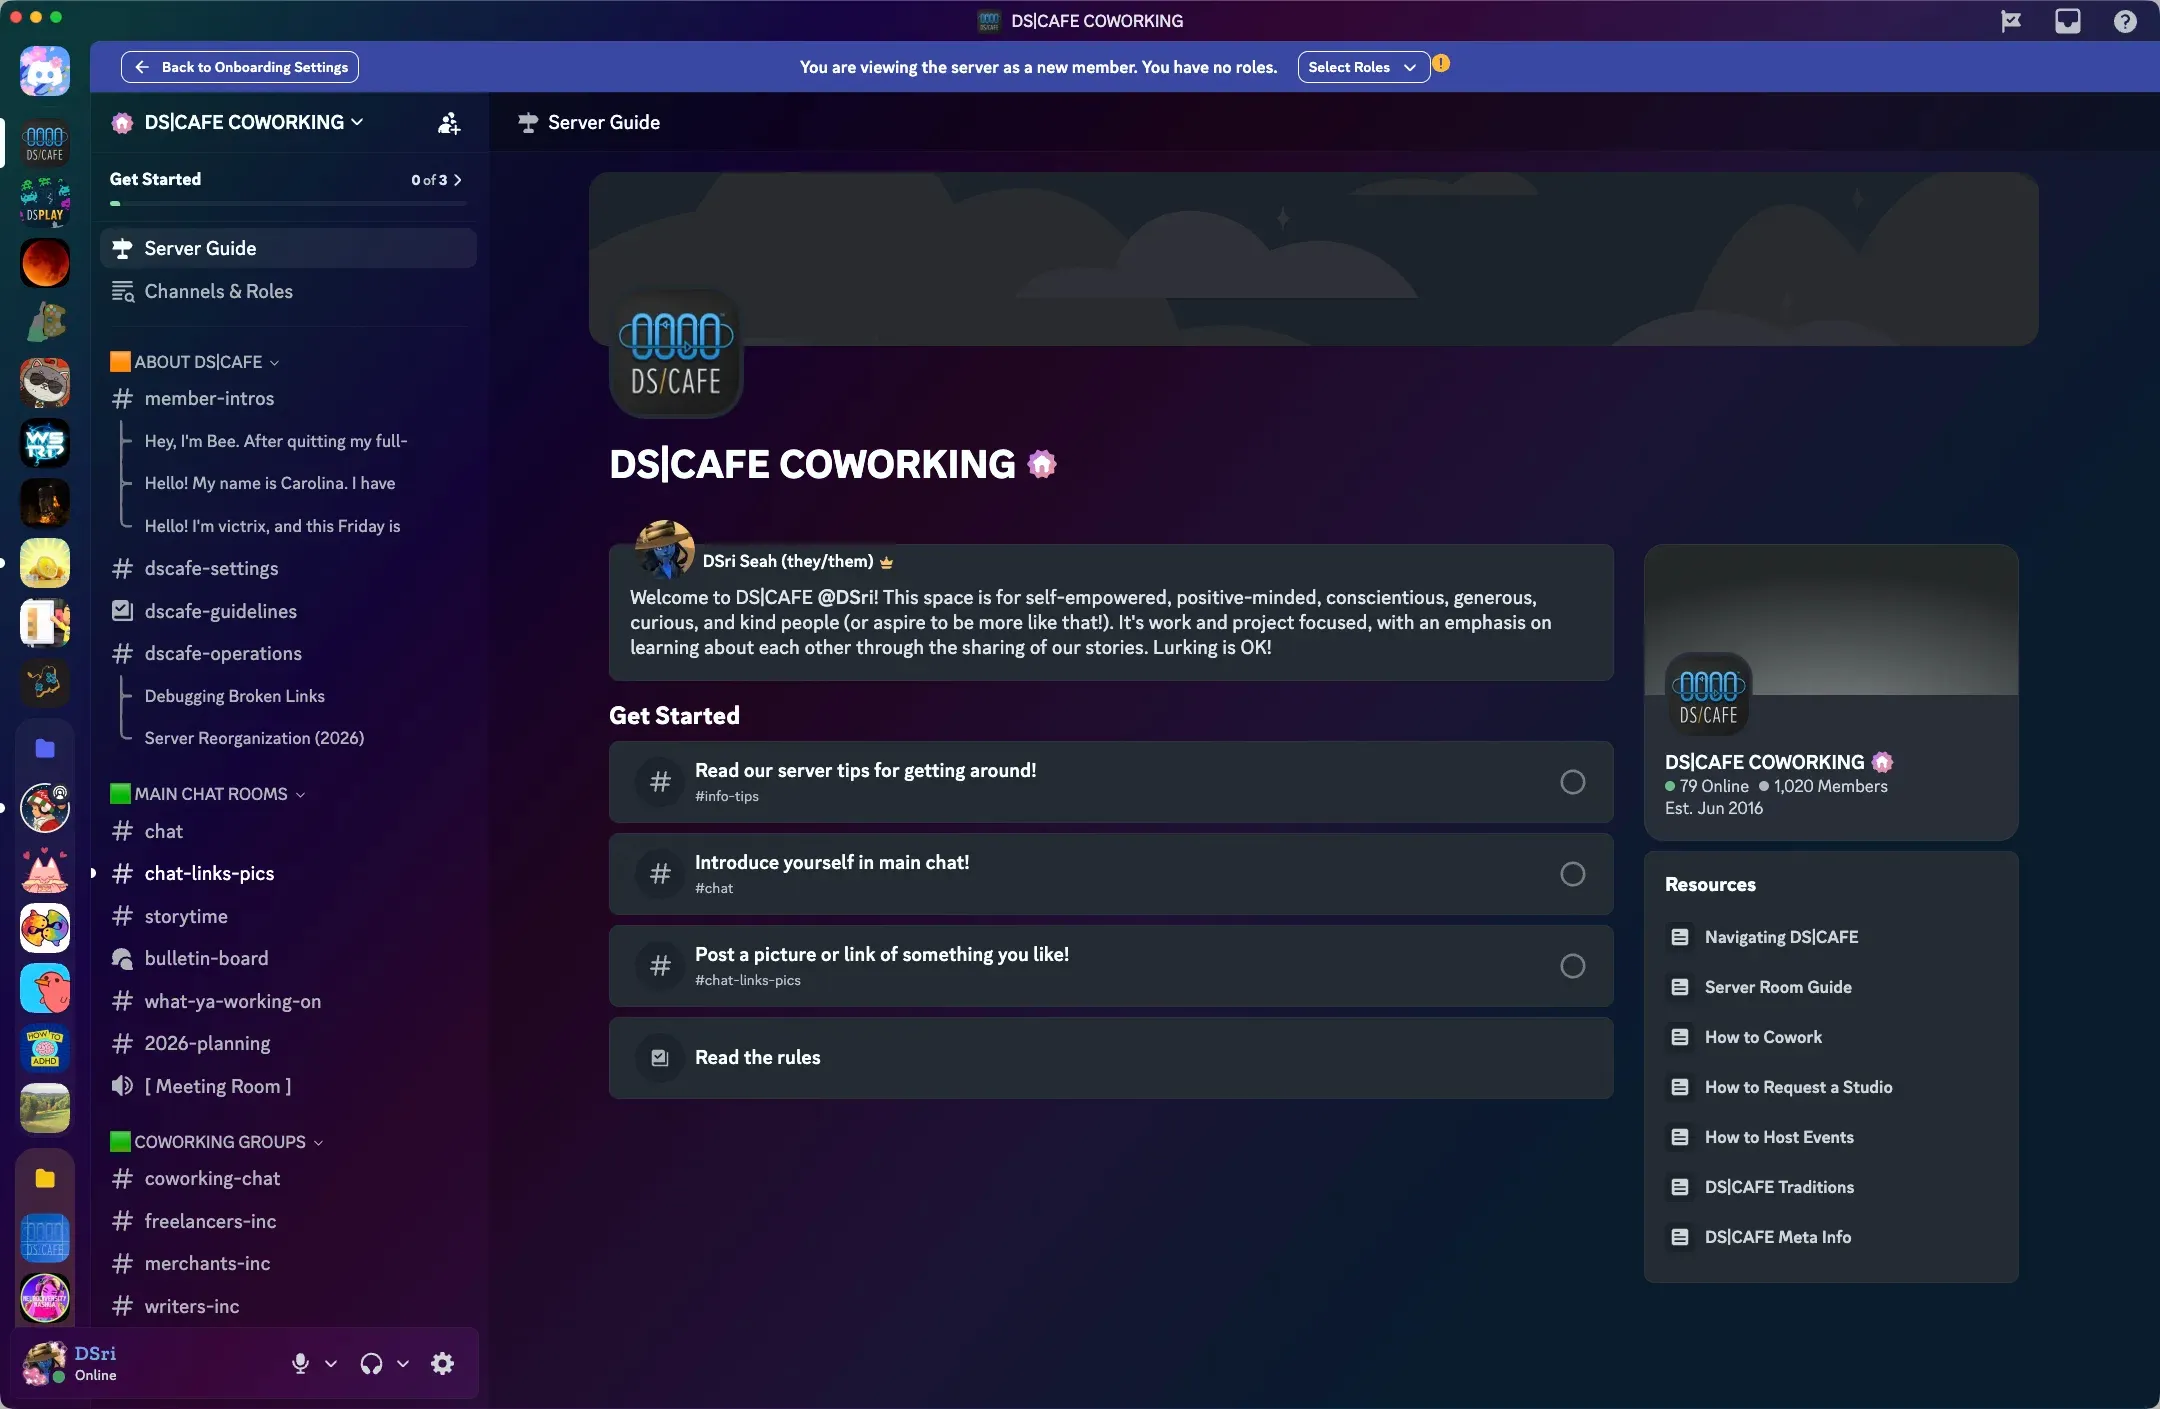This screenshot has height=1409, width=2160.
Task: Open user settings with the gear icon
Action: [x=443, y=1363]
